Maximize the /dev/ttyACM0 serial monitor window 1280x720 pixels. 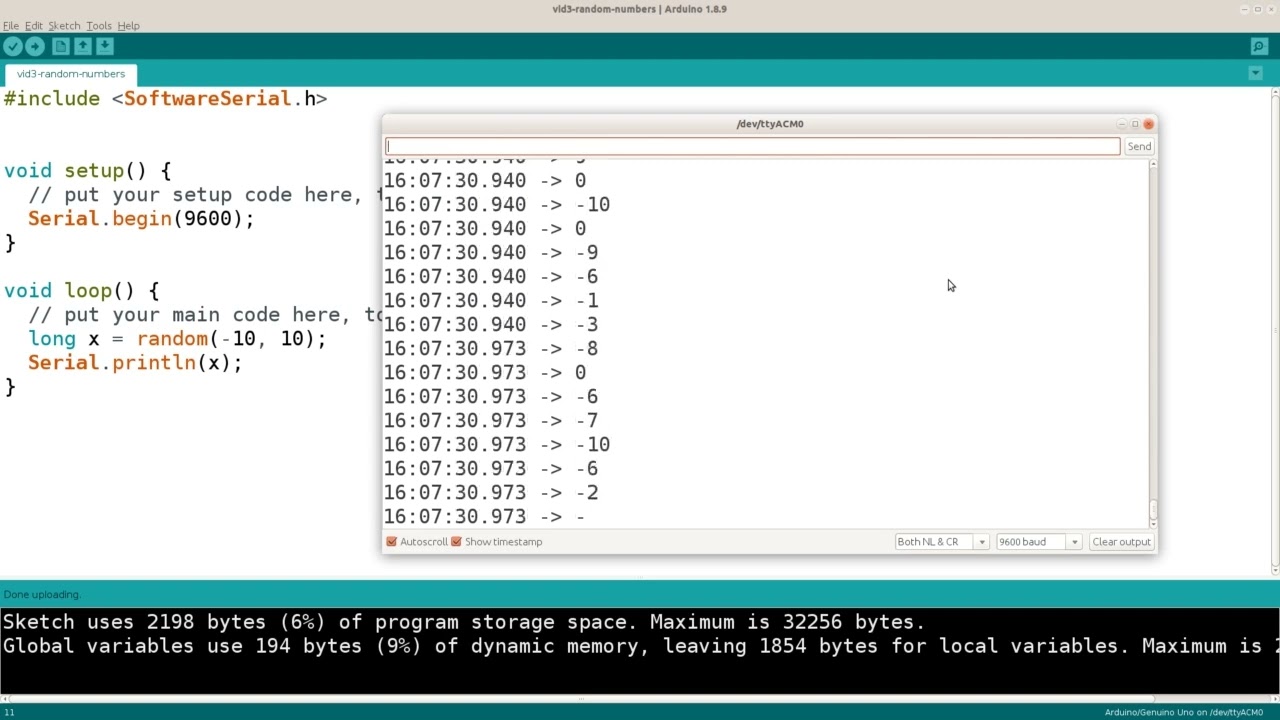1135,124
